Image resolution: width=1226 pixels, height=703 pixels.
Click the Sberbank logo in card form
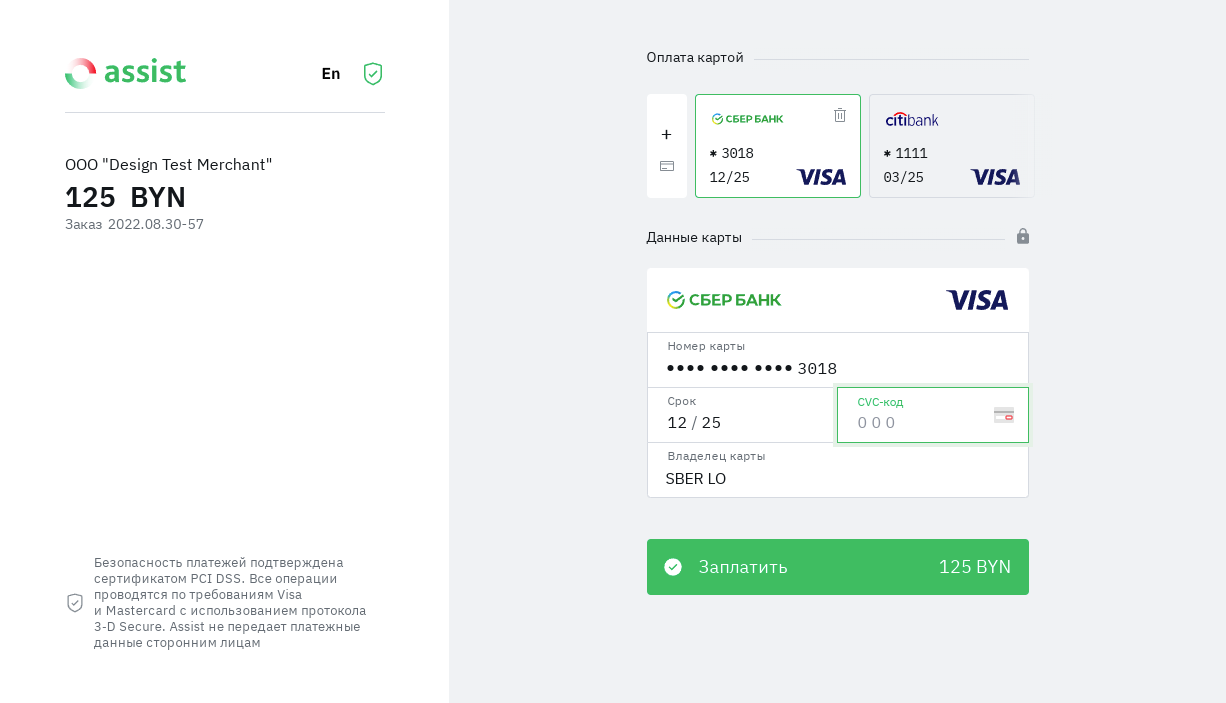pos(724,300)
